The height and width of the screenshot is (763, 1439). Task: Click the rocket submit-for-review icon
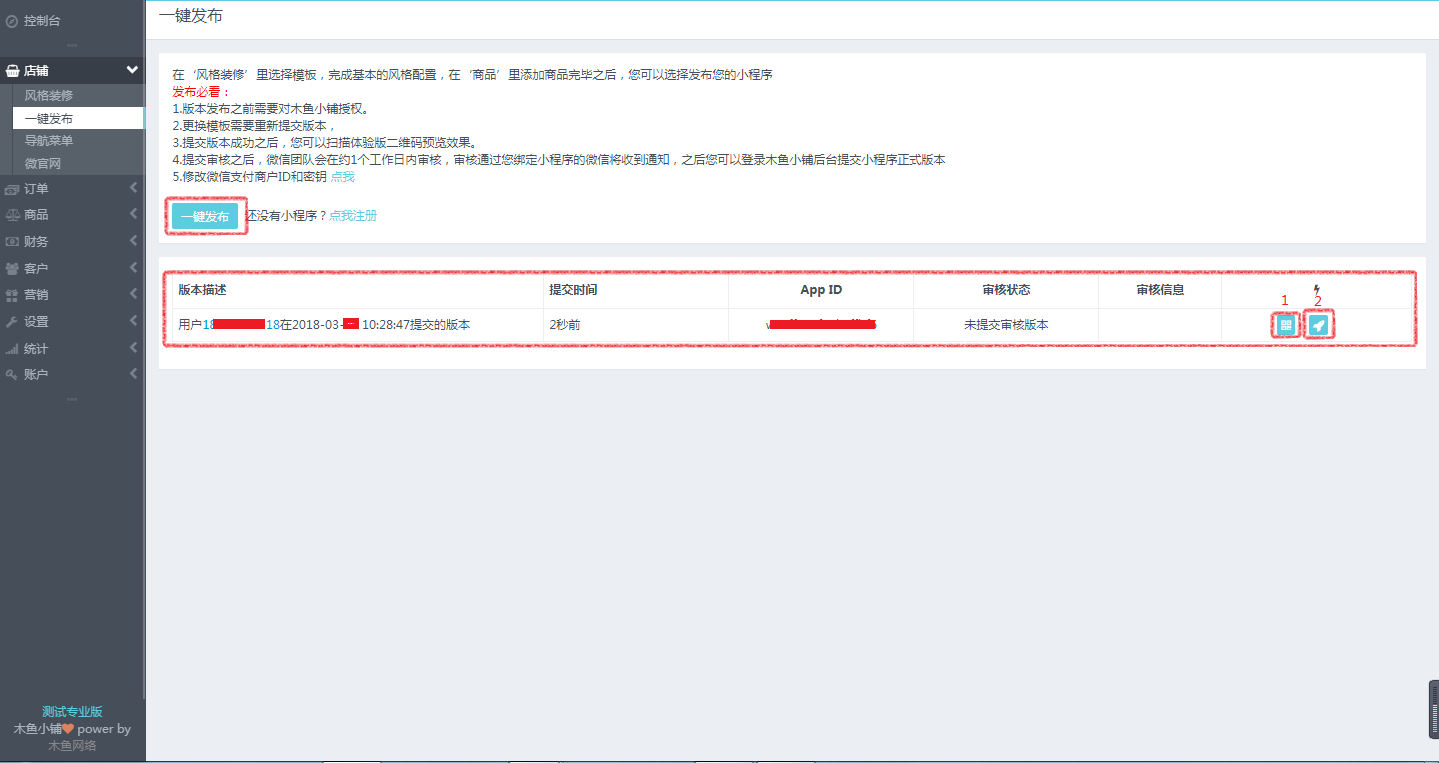click(1318, 324)
